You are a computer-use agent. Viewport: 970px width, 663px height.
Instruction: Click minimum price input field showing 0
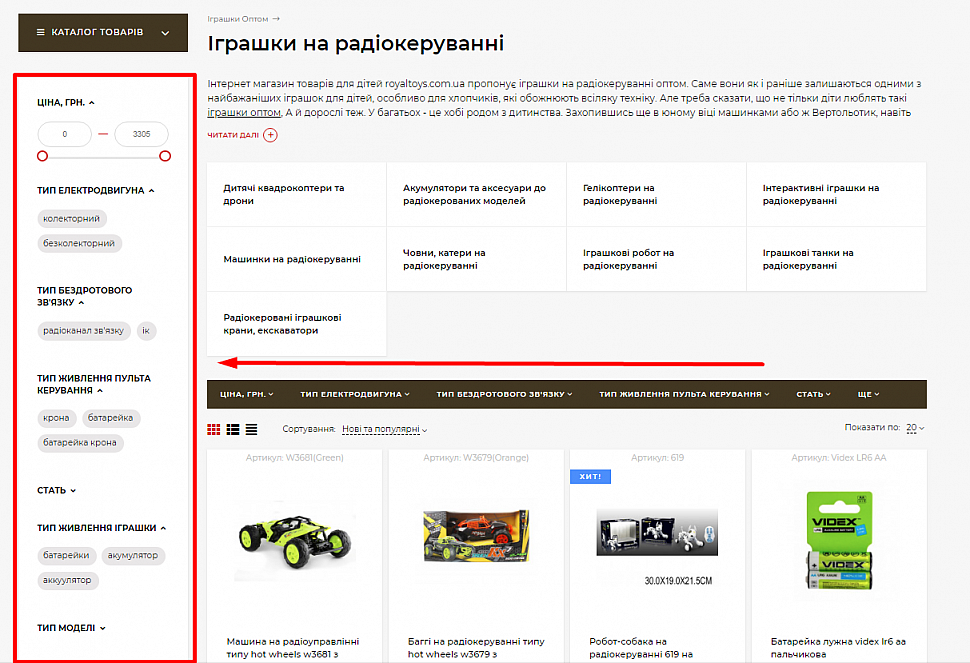pos(64,134)
